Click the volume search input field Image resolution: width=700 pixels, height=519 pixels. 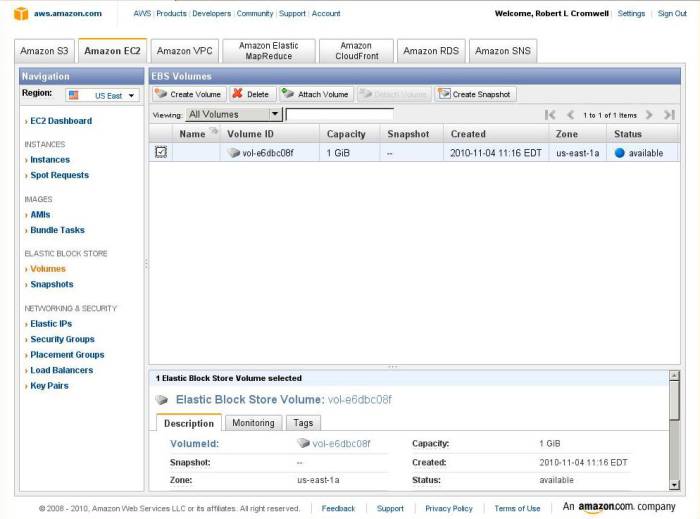(339, 115)
